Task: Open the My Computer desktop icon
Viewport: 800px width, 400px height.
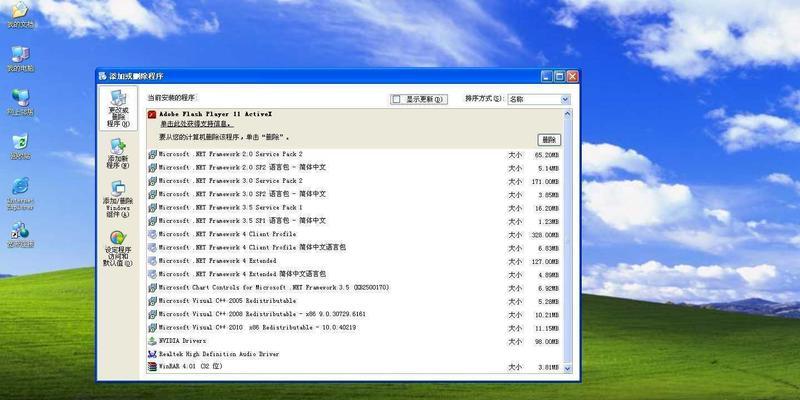Action: pyautogui.click(x=20, y=59)
